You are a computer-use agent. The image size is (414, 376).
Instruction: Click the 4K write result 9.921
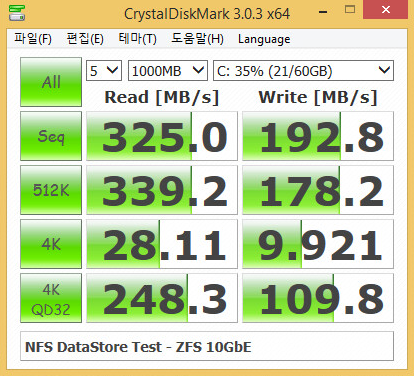(x=318, y=244)
